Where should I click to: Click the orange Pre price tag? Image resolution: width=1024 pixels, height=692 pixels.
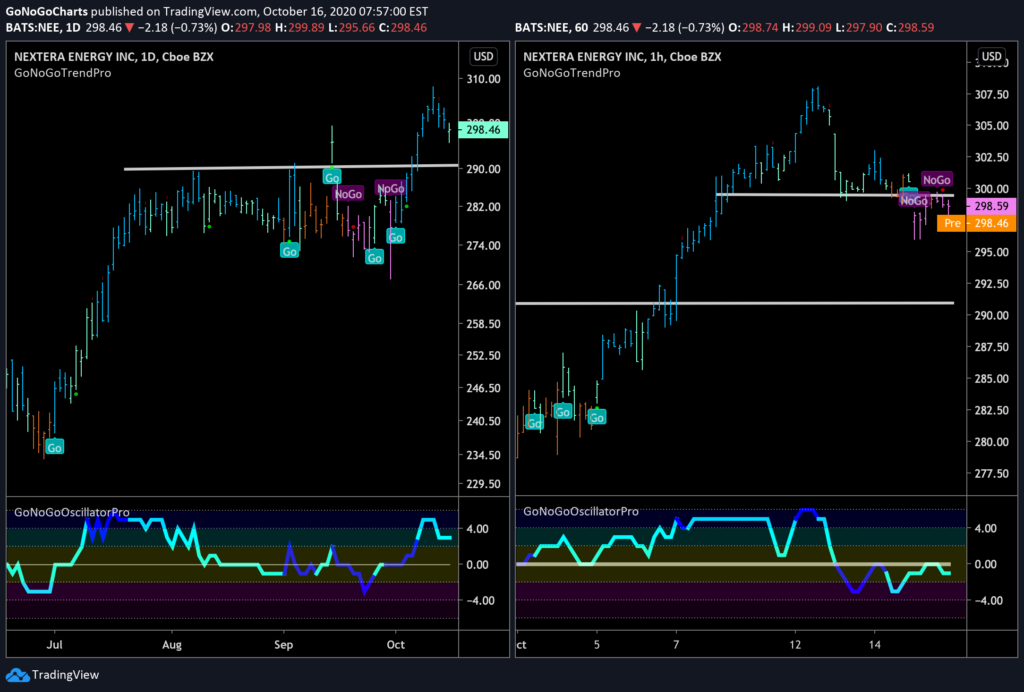[x=952, y=223]
